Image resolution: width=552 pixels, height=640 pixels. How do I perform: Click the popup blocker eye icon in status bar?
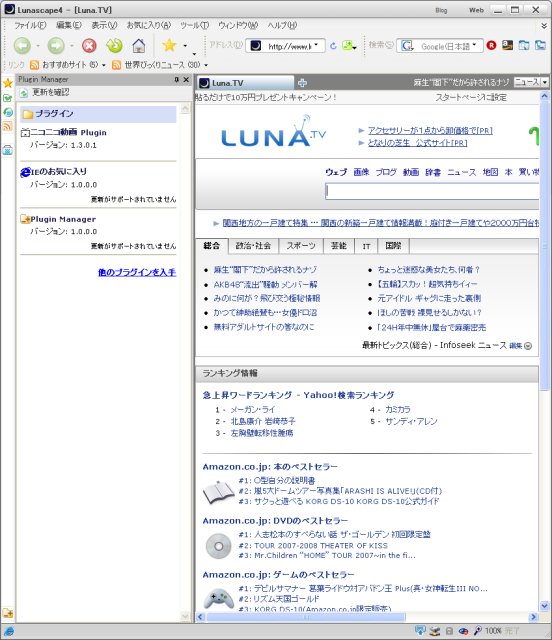(x=463, y=631)
